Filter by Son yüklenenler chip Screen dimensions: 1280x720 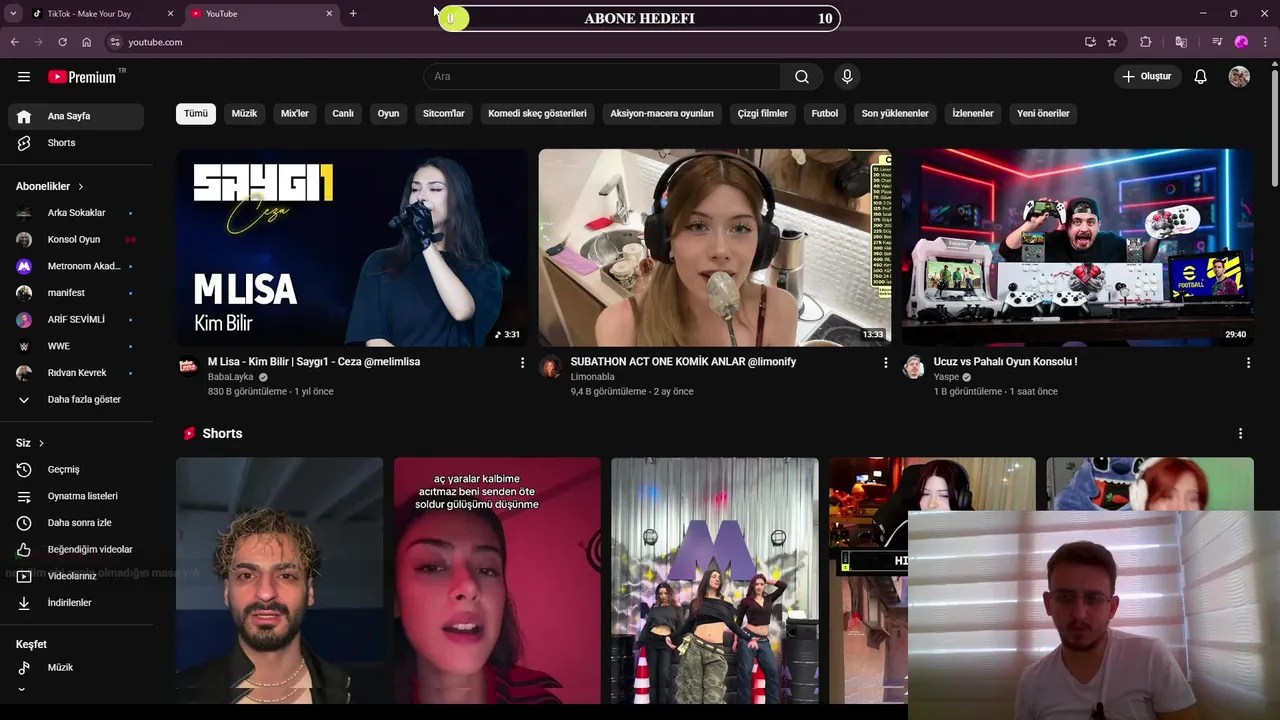coord(895,114)
